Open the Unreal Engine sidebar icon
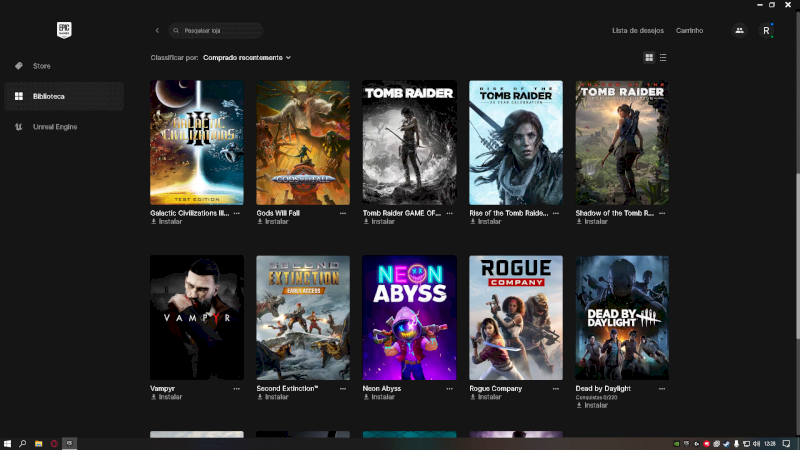 pos(18,127)
